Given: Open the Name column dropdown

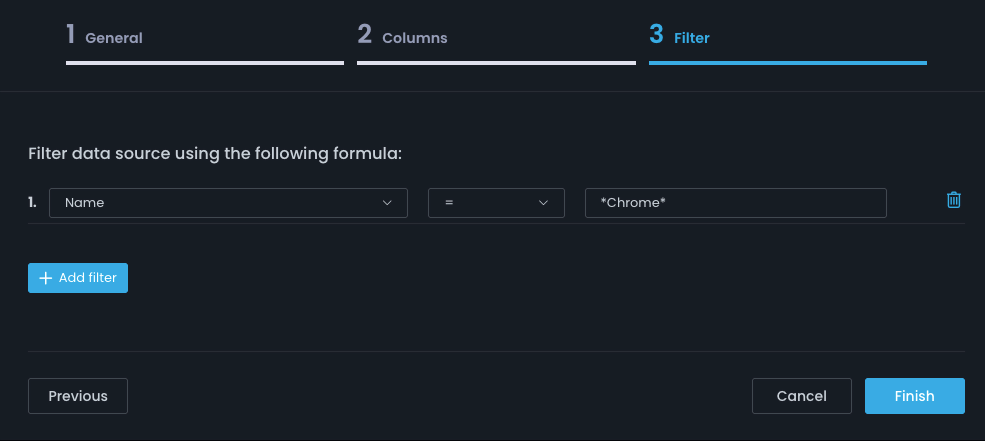Looking at the screenshot, I should (x=229, y=203).
